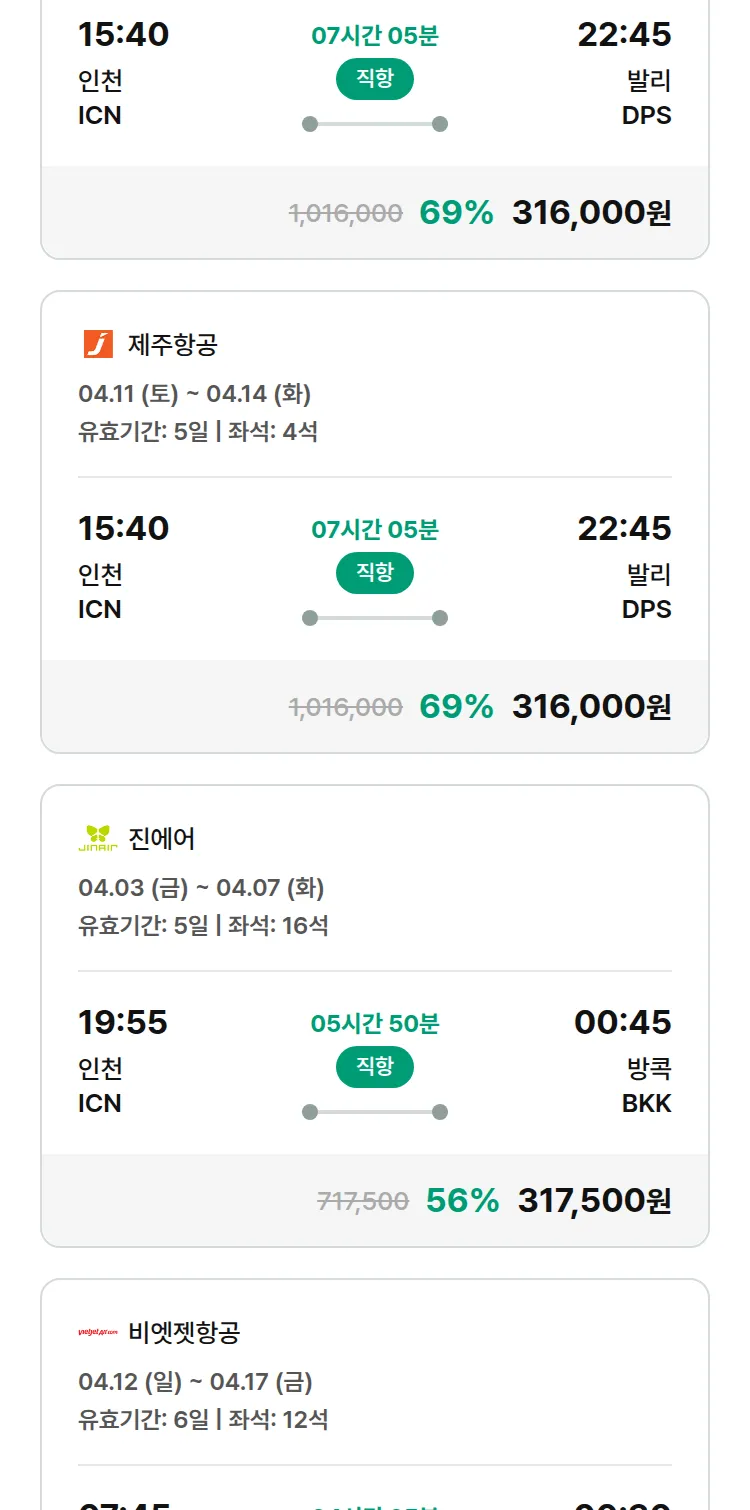Screen dimensions: 750x1510
Task: Tap the 직항 badge on the 진에어 flight
Action: pyautogui.click(x=375, y=1067)
